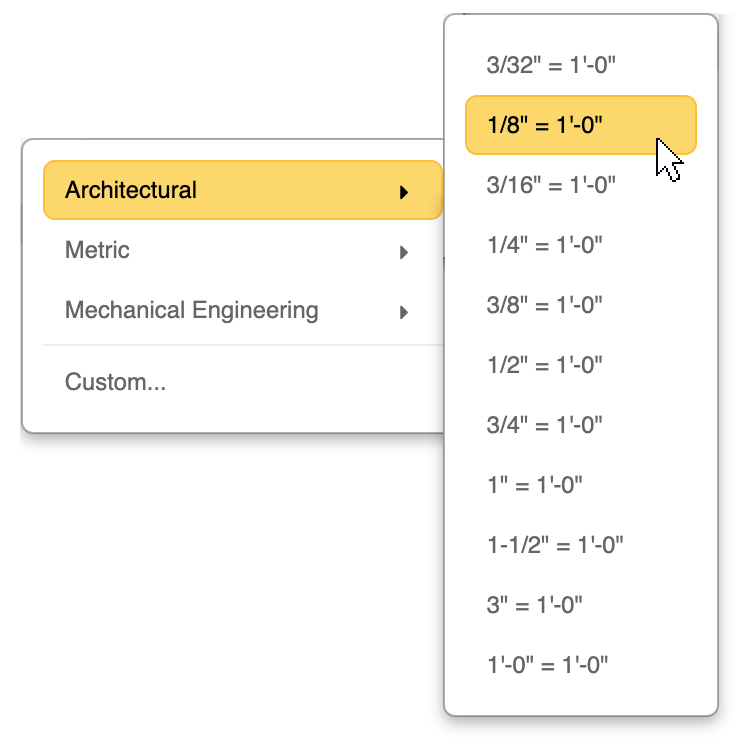Pick the 3/16" = 1'-0" scale
Screen dimensions: 756x753
click(x=551, y=185)
